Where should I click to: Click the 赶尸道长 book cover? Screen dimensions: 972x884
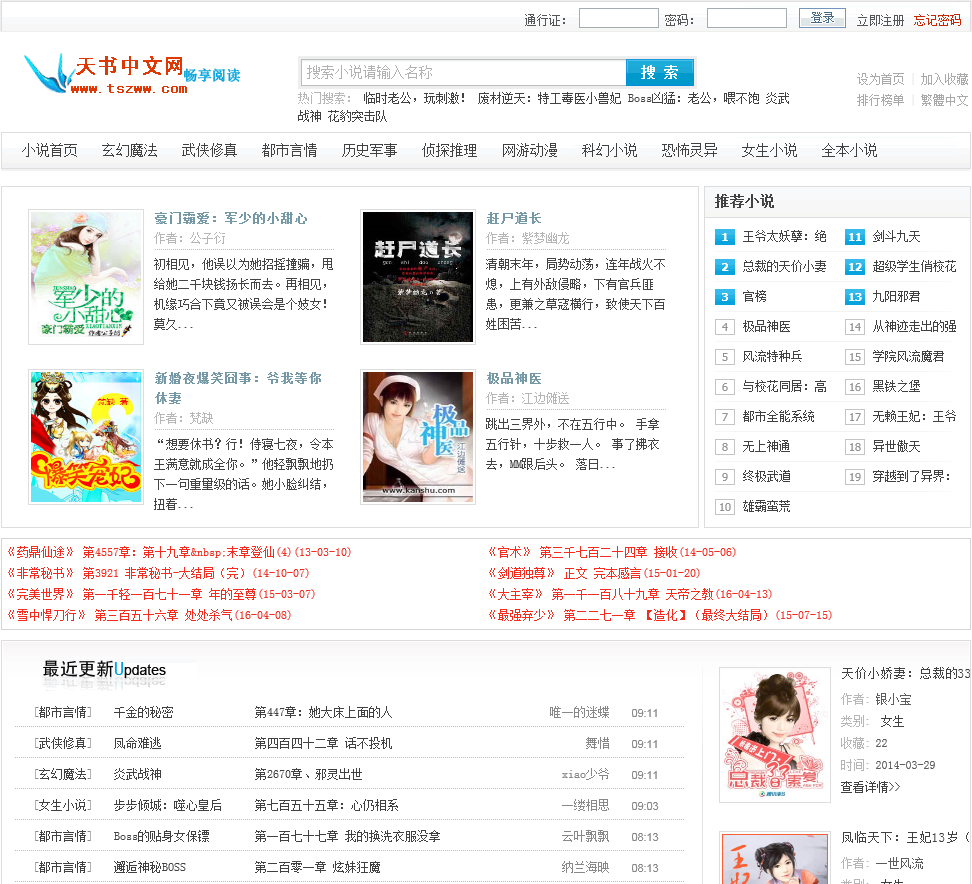point(418,276)
